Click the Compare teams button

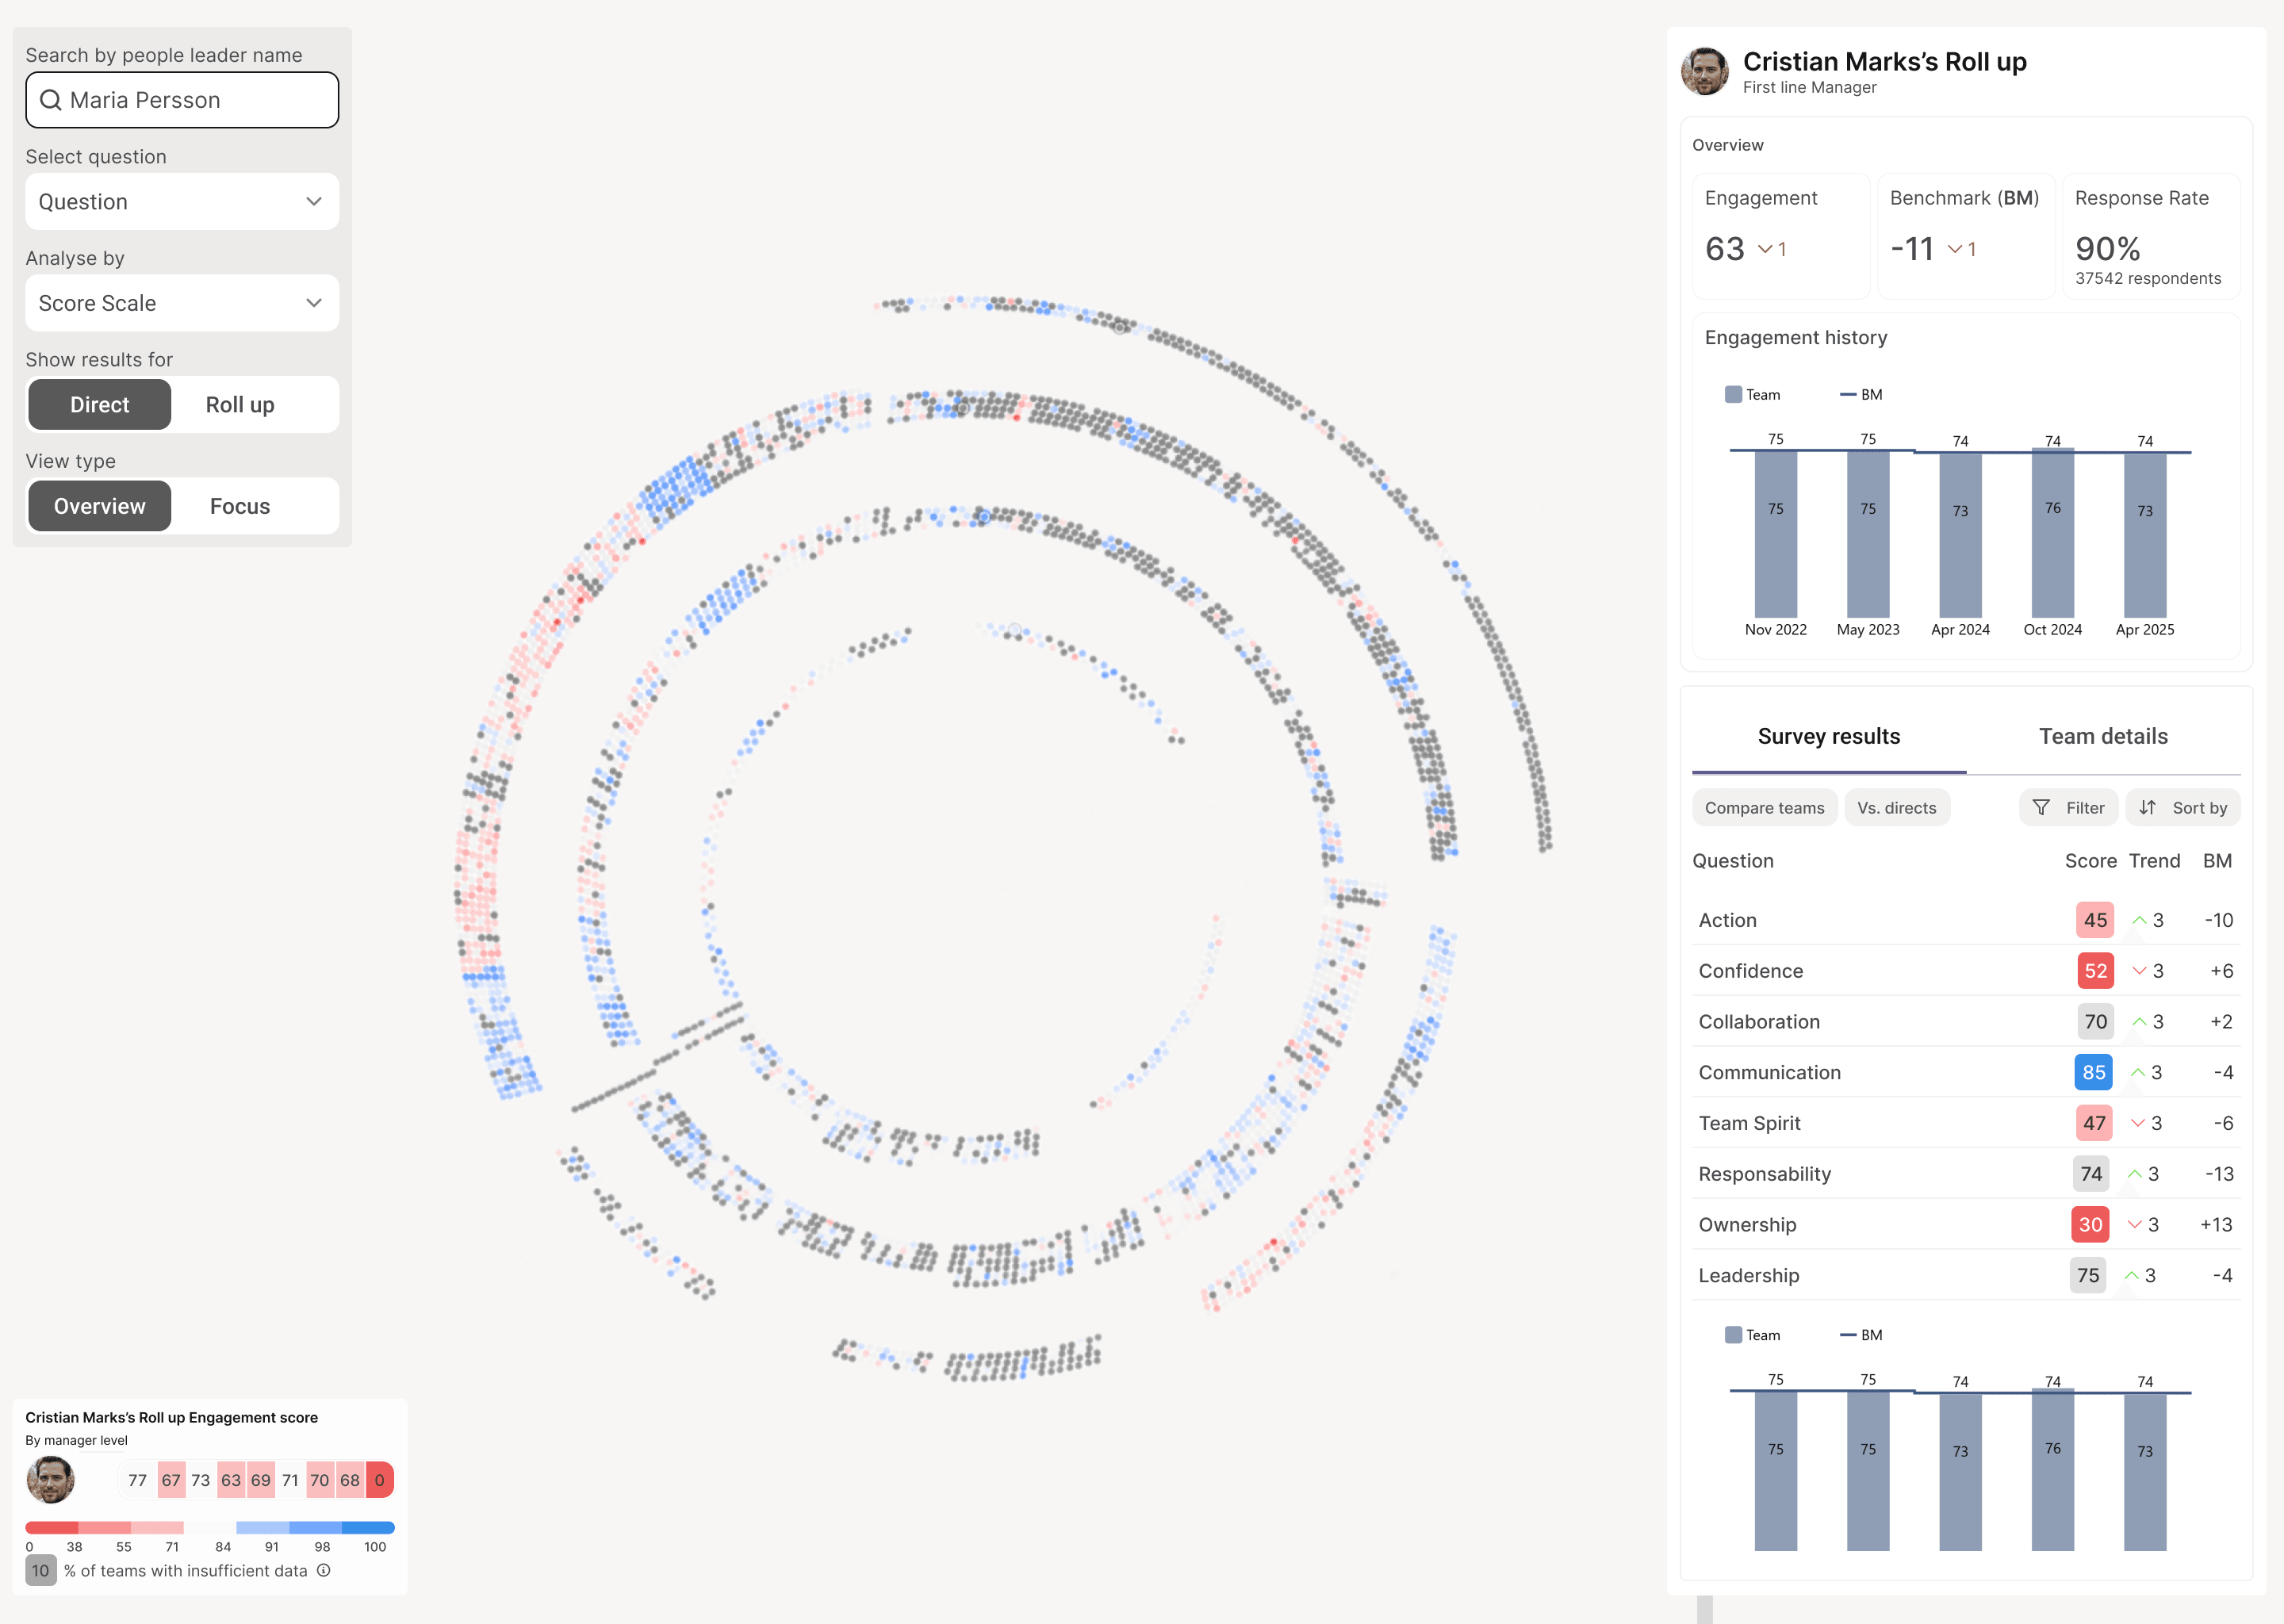pyautogui.click(x=1764, y=808)
